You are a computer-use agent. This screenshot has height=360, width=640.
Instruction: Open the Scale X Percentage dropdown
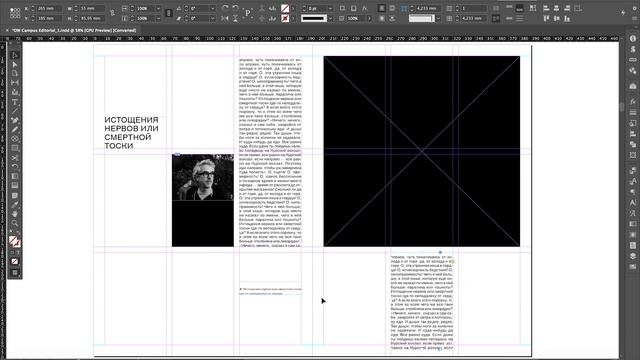coord(158,8)
